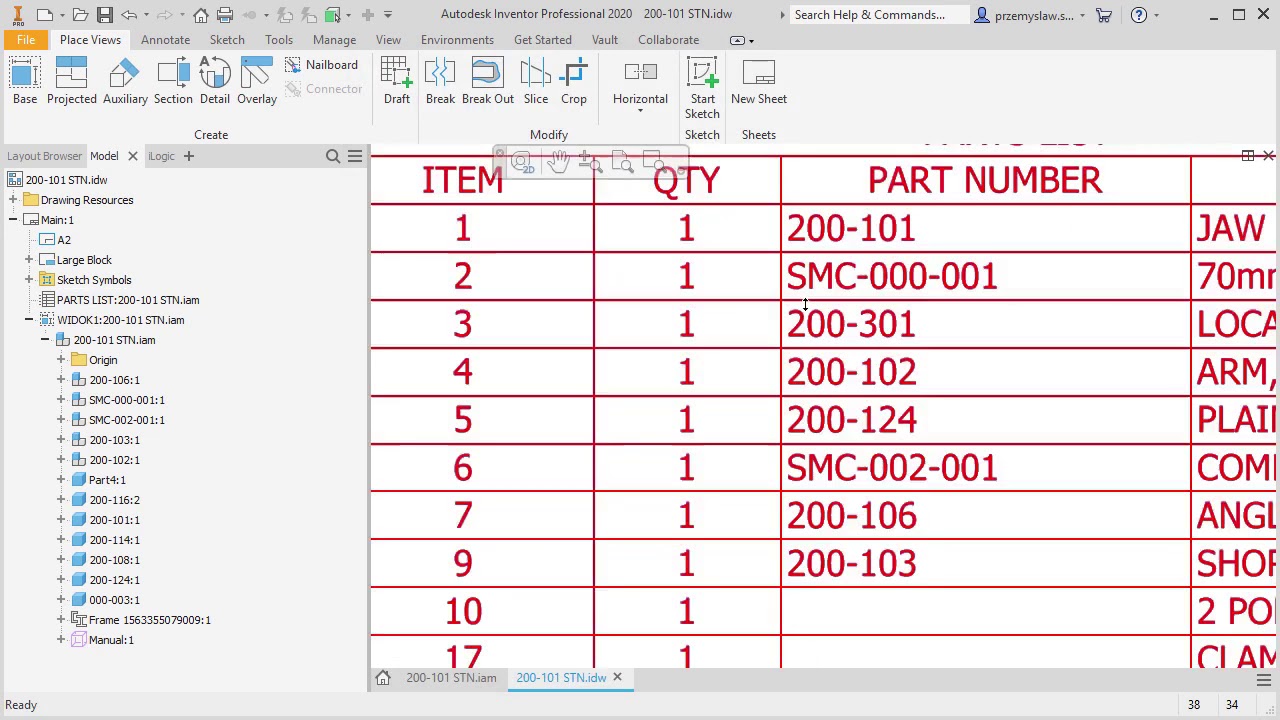Select the Overlay view tool
Screen dimensions: 1280x720
coord(257,82)
